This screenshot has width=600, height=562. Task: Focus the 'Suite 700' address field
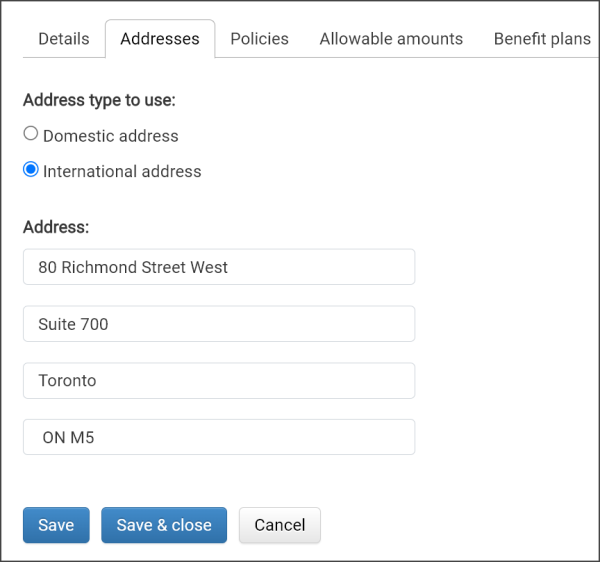click(x=218, y=324)
